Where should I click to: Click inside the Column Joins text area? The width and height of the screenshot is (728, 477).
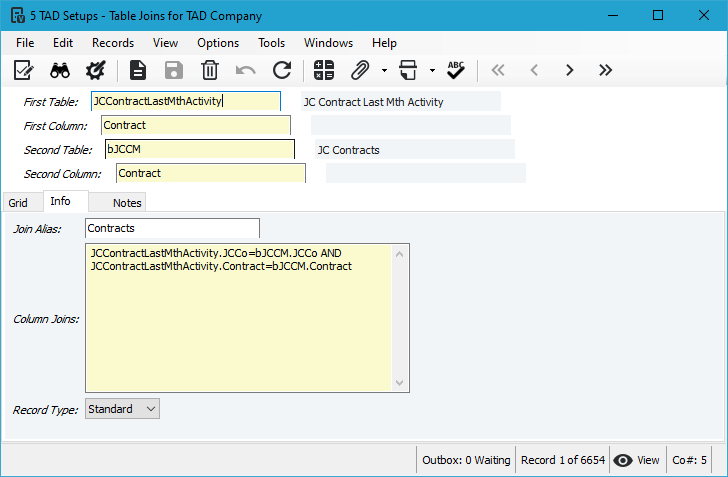click(x=239, y=318)
